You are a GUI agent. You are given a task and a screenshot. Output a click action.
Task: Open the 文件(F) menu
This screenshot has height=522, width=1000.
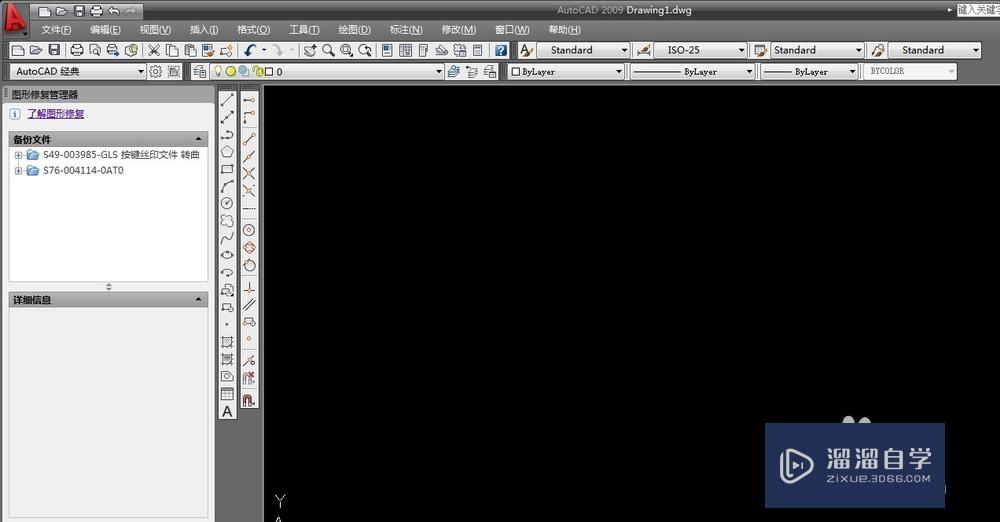56,29
